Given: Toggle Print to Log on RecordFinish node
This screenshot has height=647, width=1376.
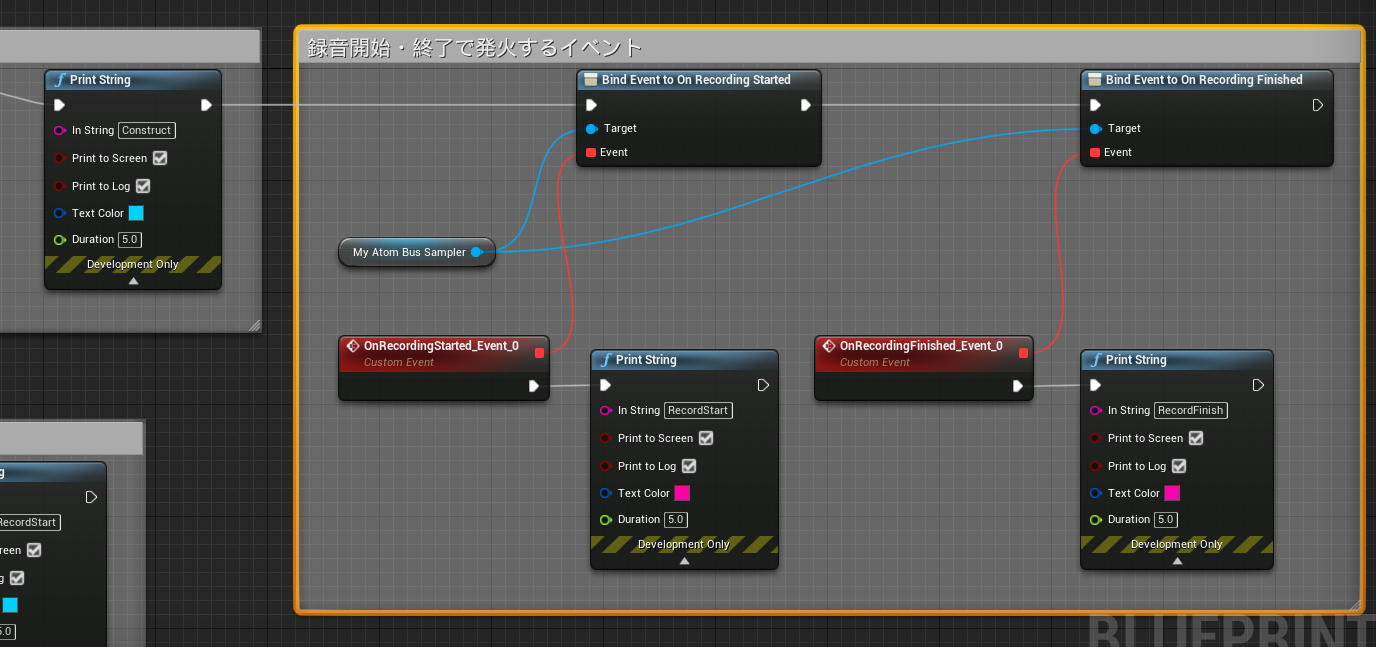Looking at the screenshot, I should tap(1179, 466).
